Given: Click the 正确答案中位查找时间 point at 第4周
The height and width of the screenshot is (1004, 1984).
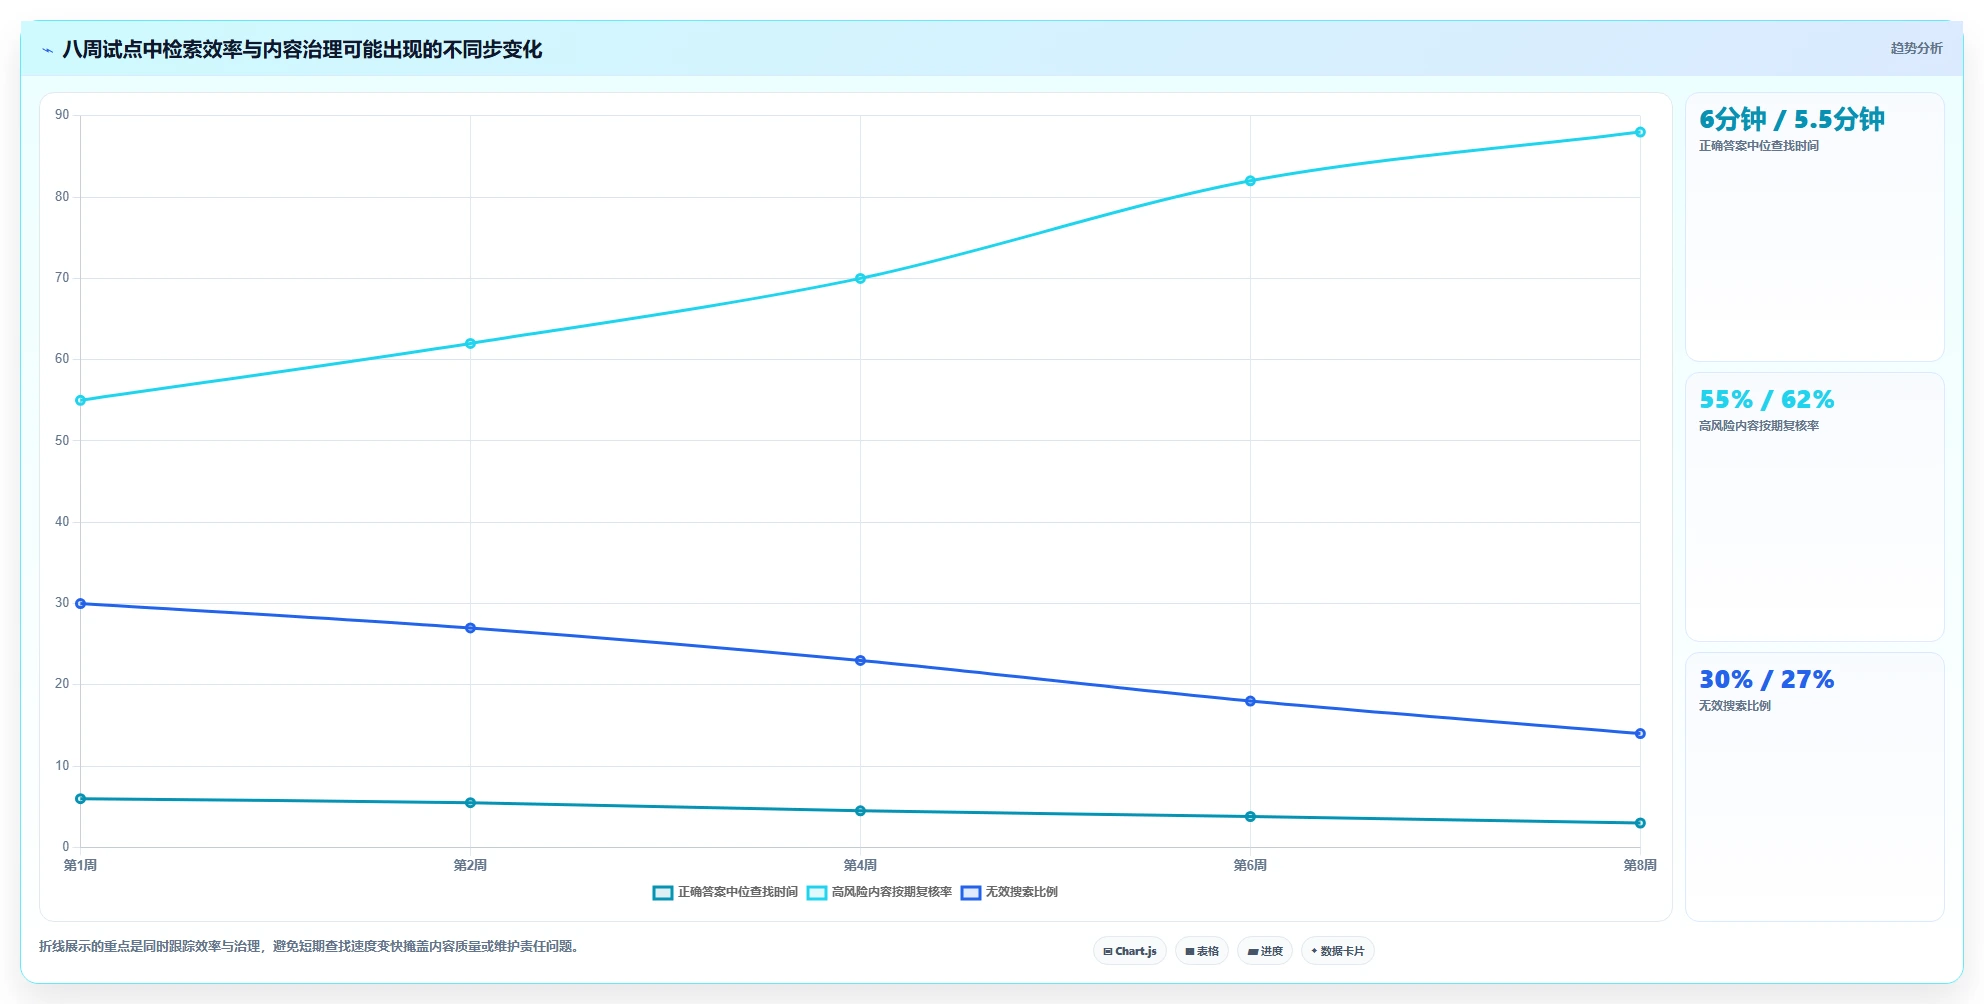Looking at the screenshot, I should 860,810.
